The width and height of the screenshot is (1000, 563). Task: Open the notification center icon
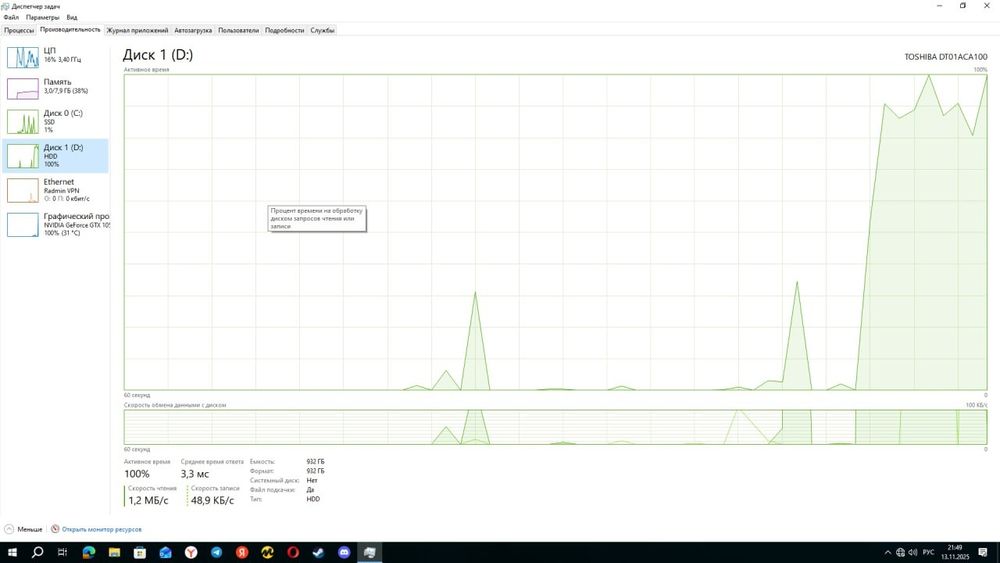(983, 552)
